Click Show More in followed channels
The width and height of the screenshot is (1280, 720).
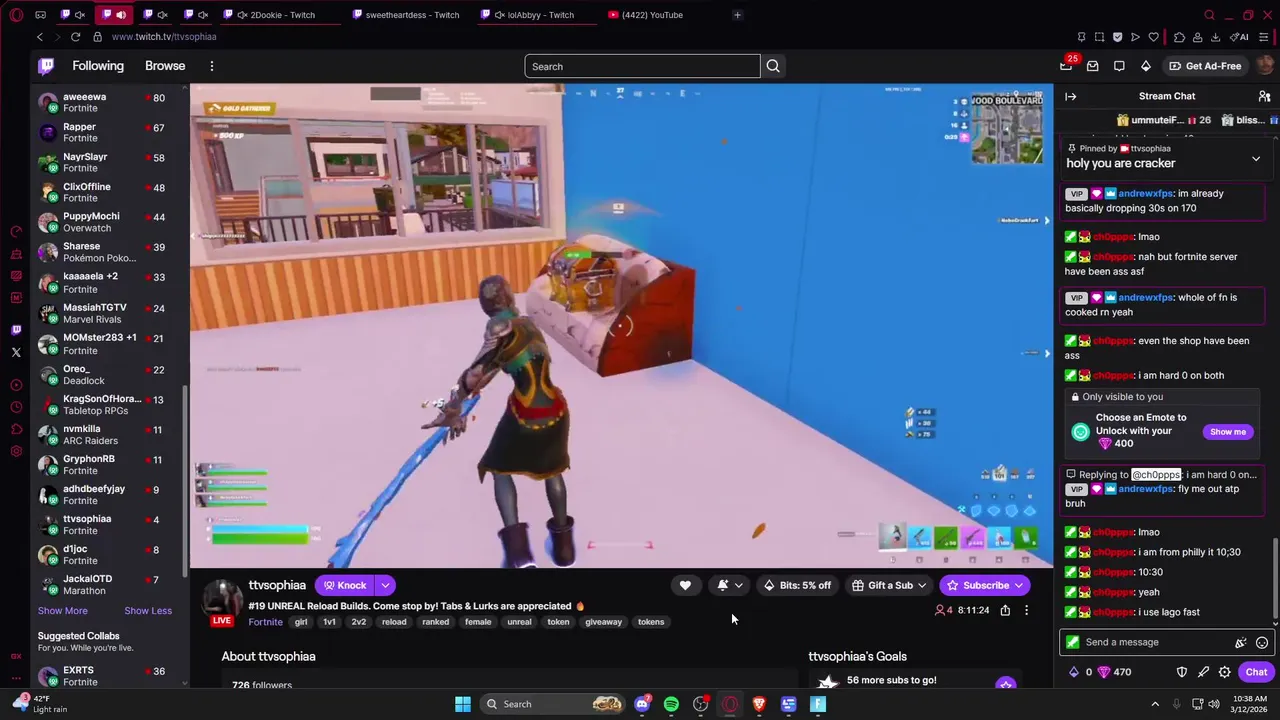coord(63,611)
